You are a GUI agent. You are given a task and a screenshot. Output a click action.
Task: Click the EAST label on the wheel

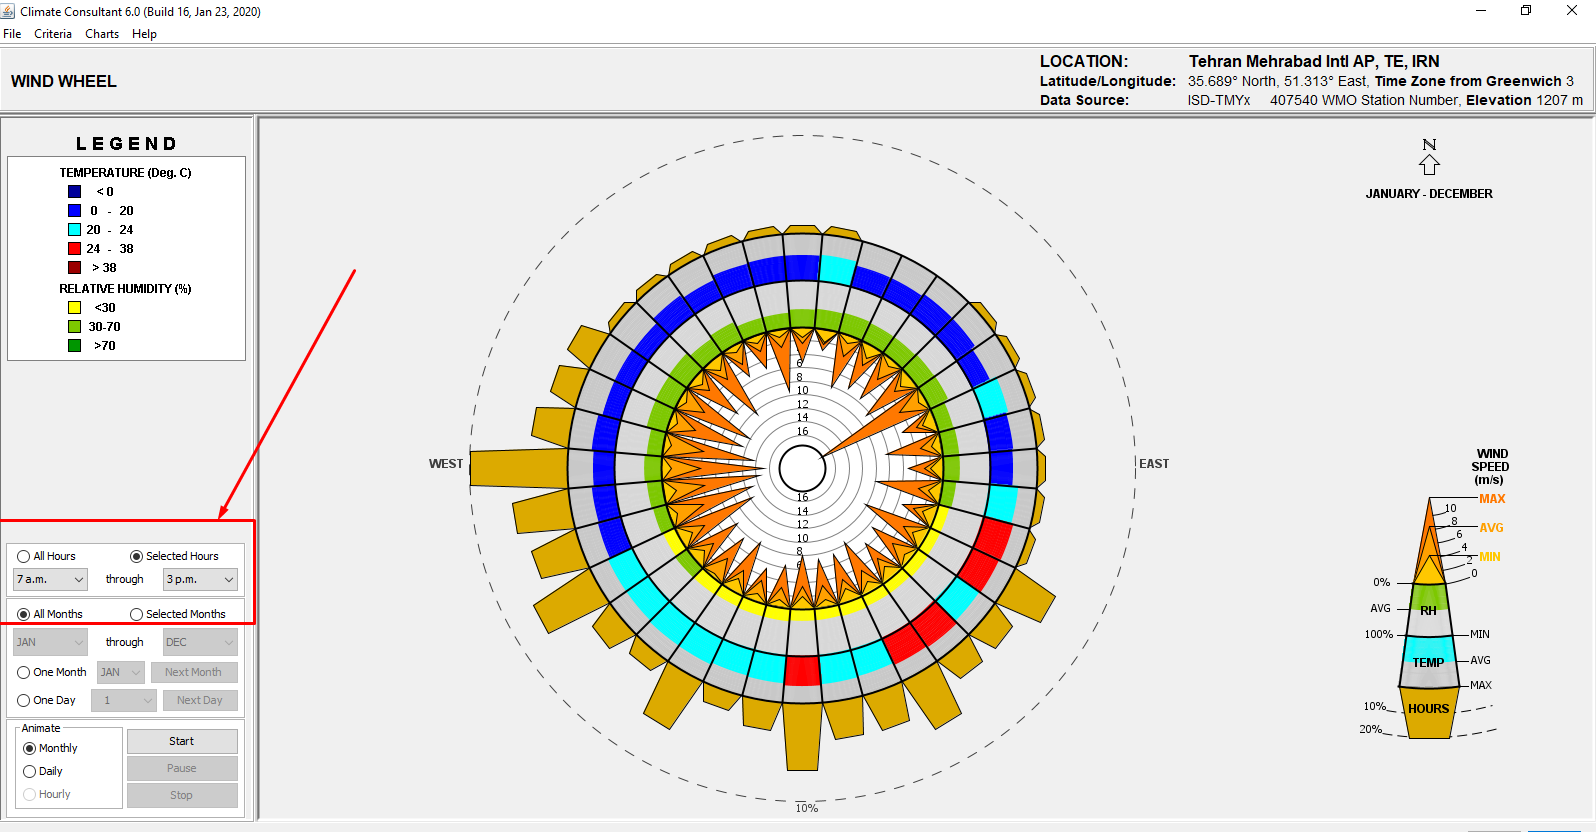pyautogui.click(x=1154, y=464)
